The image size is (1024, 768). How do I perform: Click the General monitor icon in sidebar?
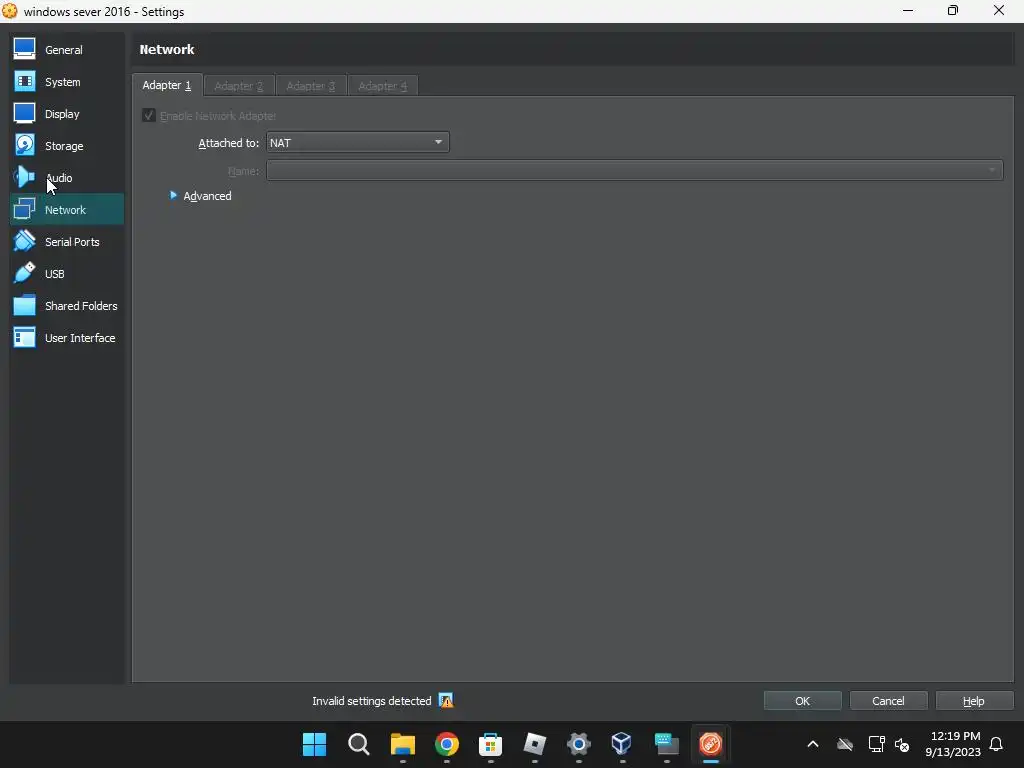coord(25,50)
